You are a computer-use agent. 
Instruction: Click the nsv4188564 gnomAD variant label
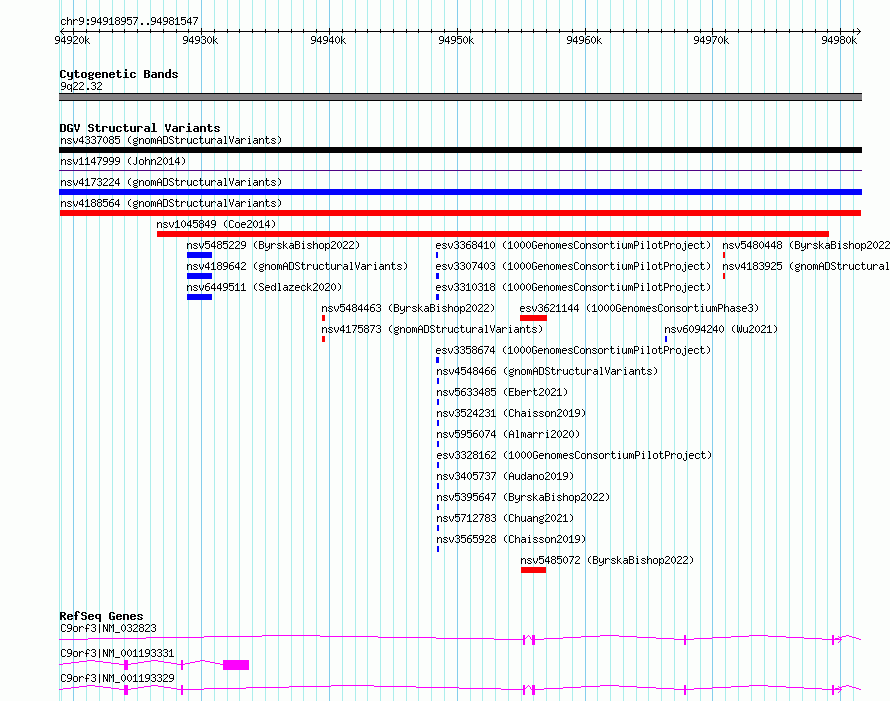(x=171, y=203)
